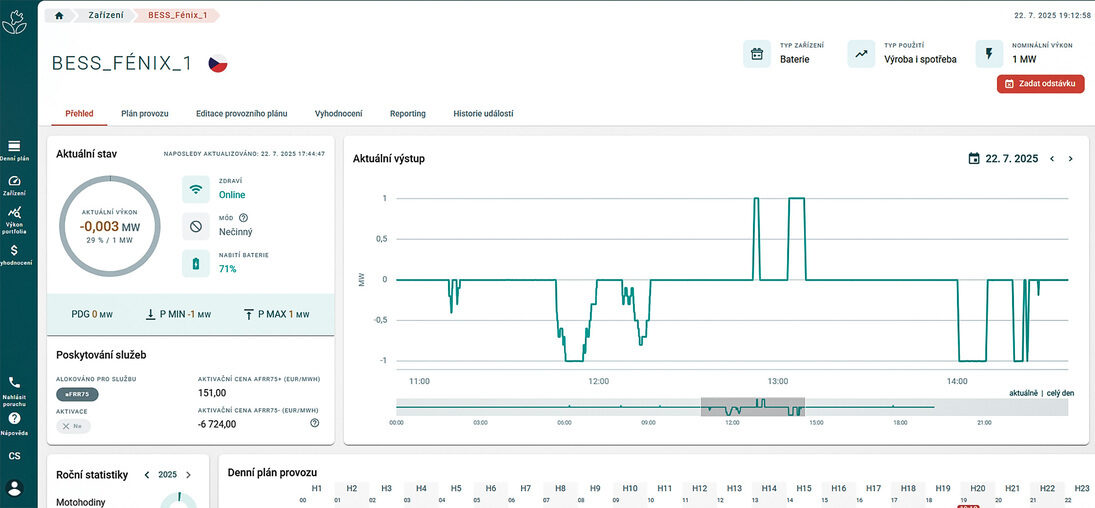The image size is (1095, 508).
Task: Open the Historie událostí tab
Action: pos(483,114)
